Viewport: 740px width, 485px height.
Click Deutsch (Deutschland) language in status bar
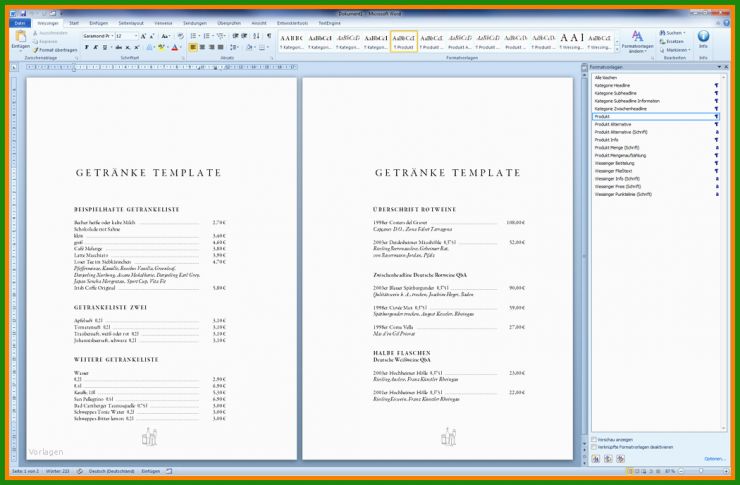click(x=111, y=471)
